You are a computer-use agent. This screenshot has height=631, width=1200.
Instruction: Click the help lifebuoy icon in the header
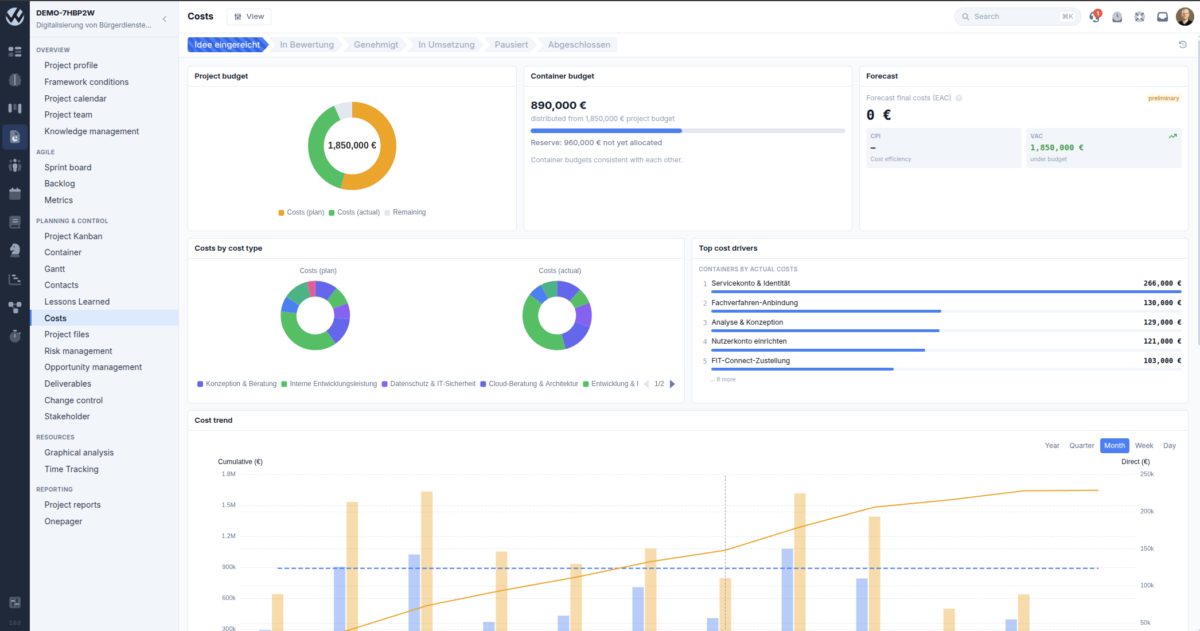tap(1140, 16)
